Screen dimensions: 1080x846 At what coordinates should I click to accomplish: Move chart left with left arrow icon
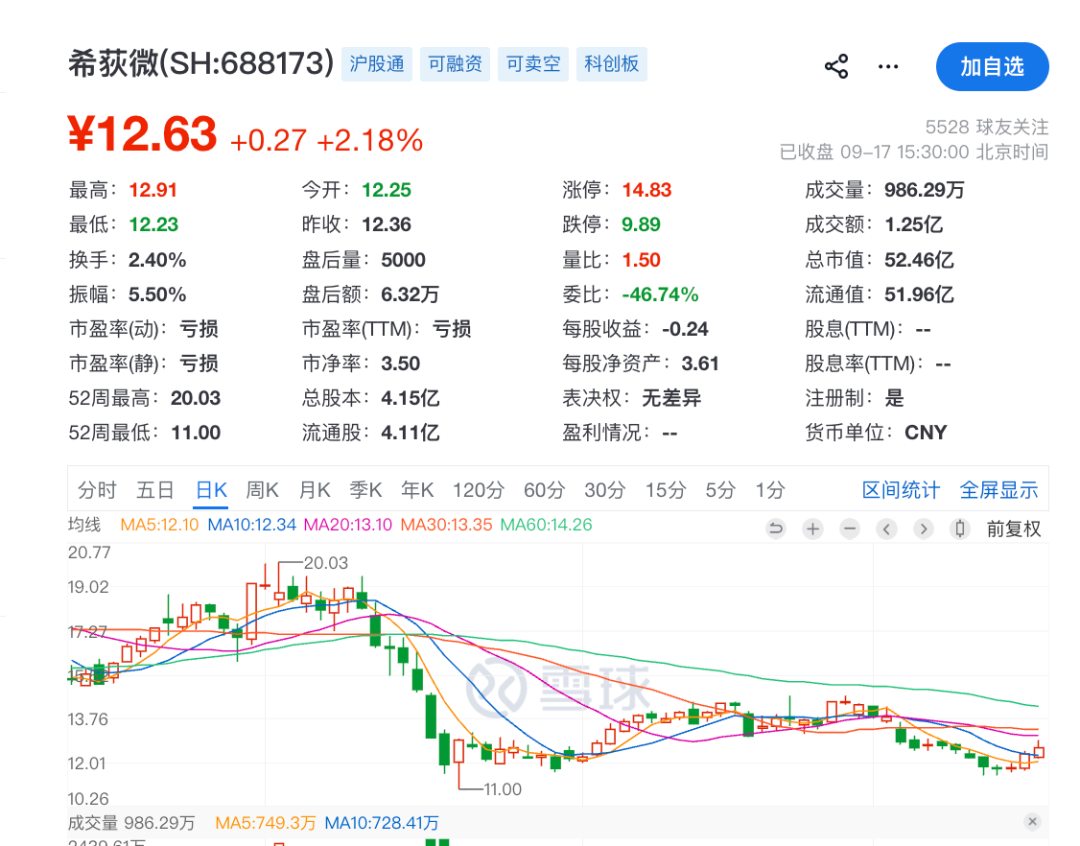(x=886, y=529)
